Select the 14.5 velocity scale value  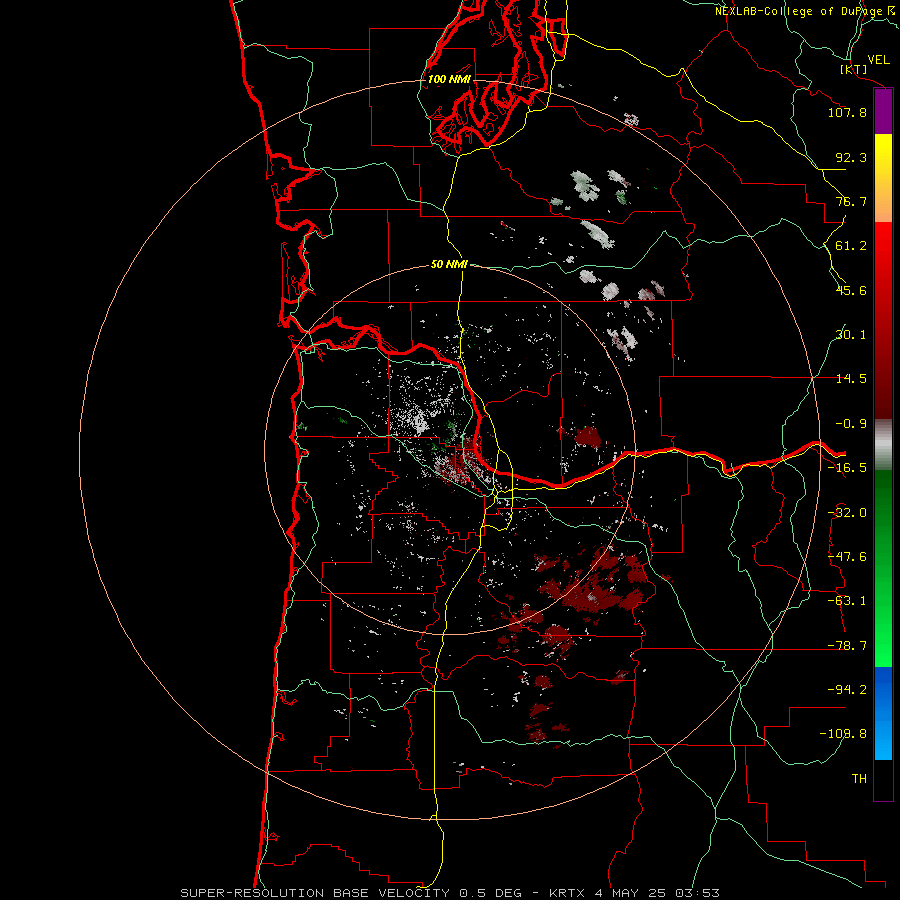click(x=851, y=379)
